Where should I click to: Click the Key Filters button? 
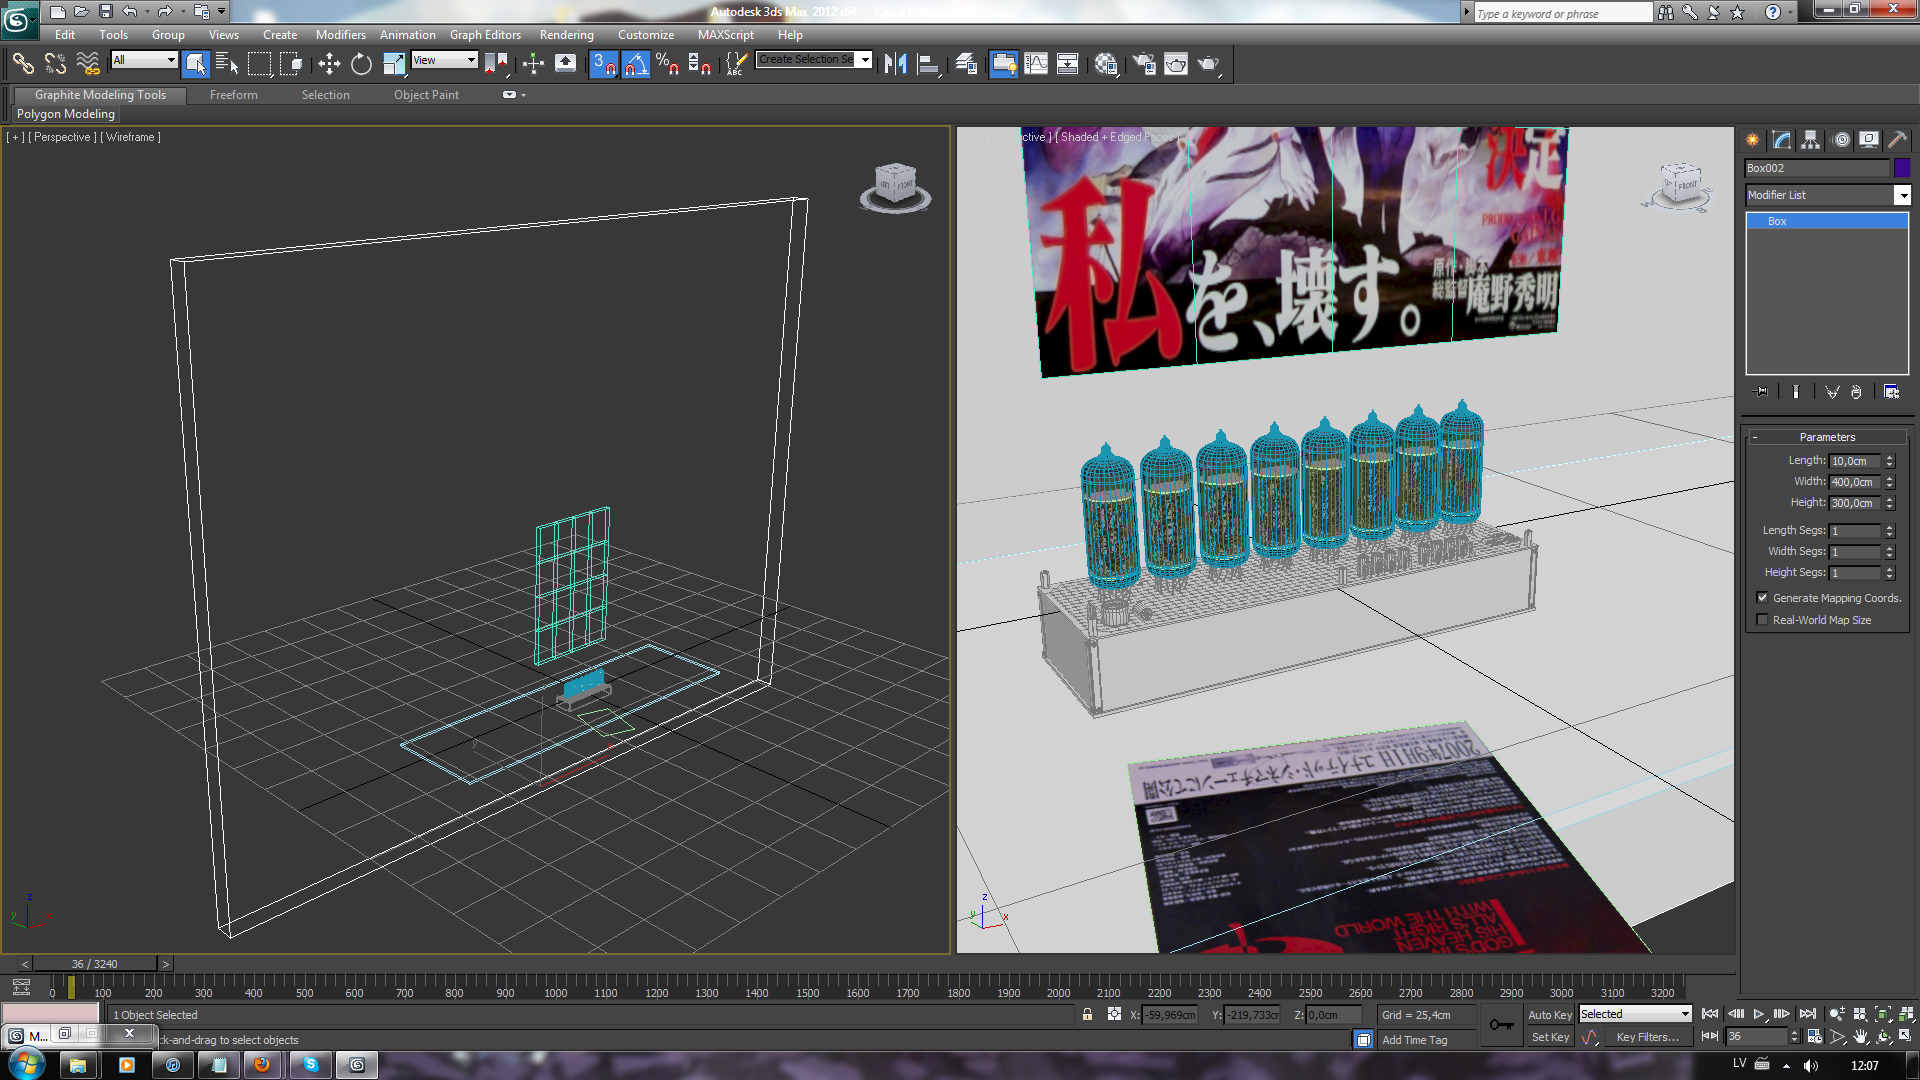pyautogui.click(x=1647, y=1037)
